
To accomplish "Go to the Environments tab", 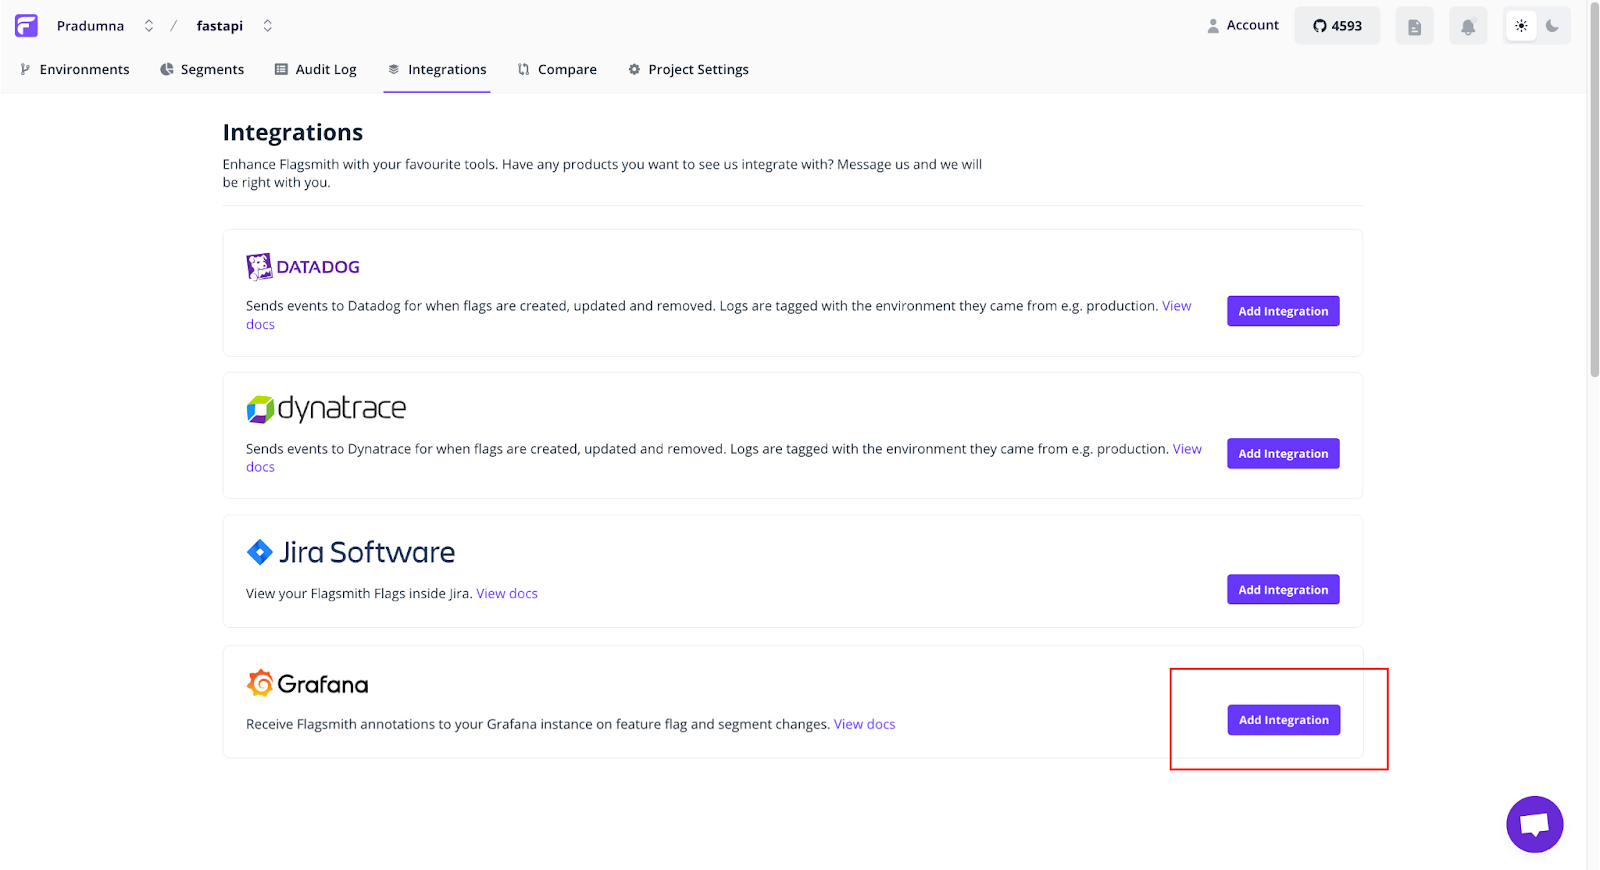I will pyautogui.click(x=75, y=70).
